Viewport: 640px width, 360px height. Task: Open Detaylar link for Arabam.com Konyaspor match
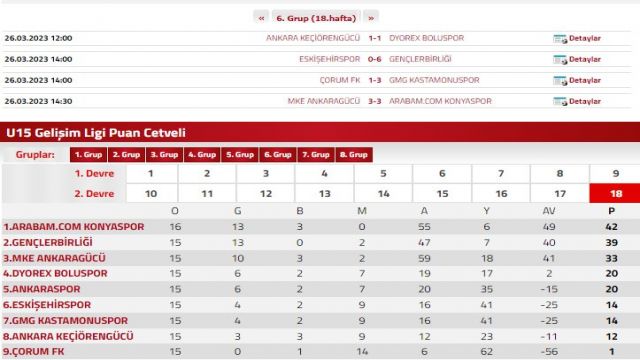pos(585,101)
